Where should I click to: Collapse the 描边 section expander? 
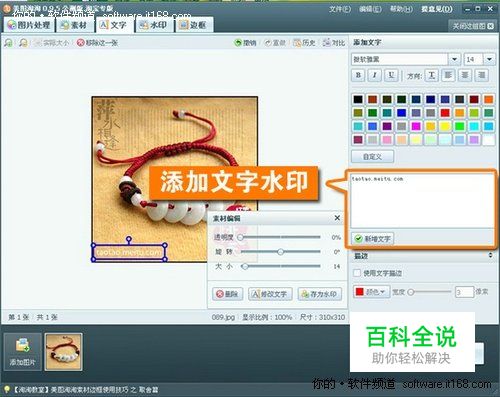pyautogui.click(x=490, y=255)
